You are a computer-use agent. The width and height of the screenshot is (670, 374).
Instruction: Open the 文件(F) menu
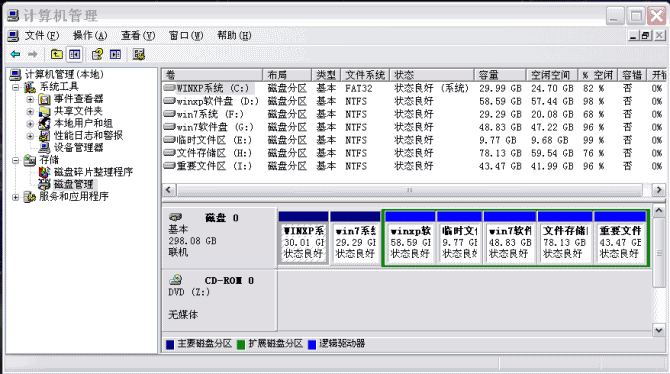coord(41,35)
